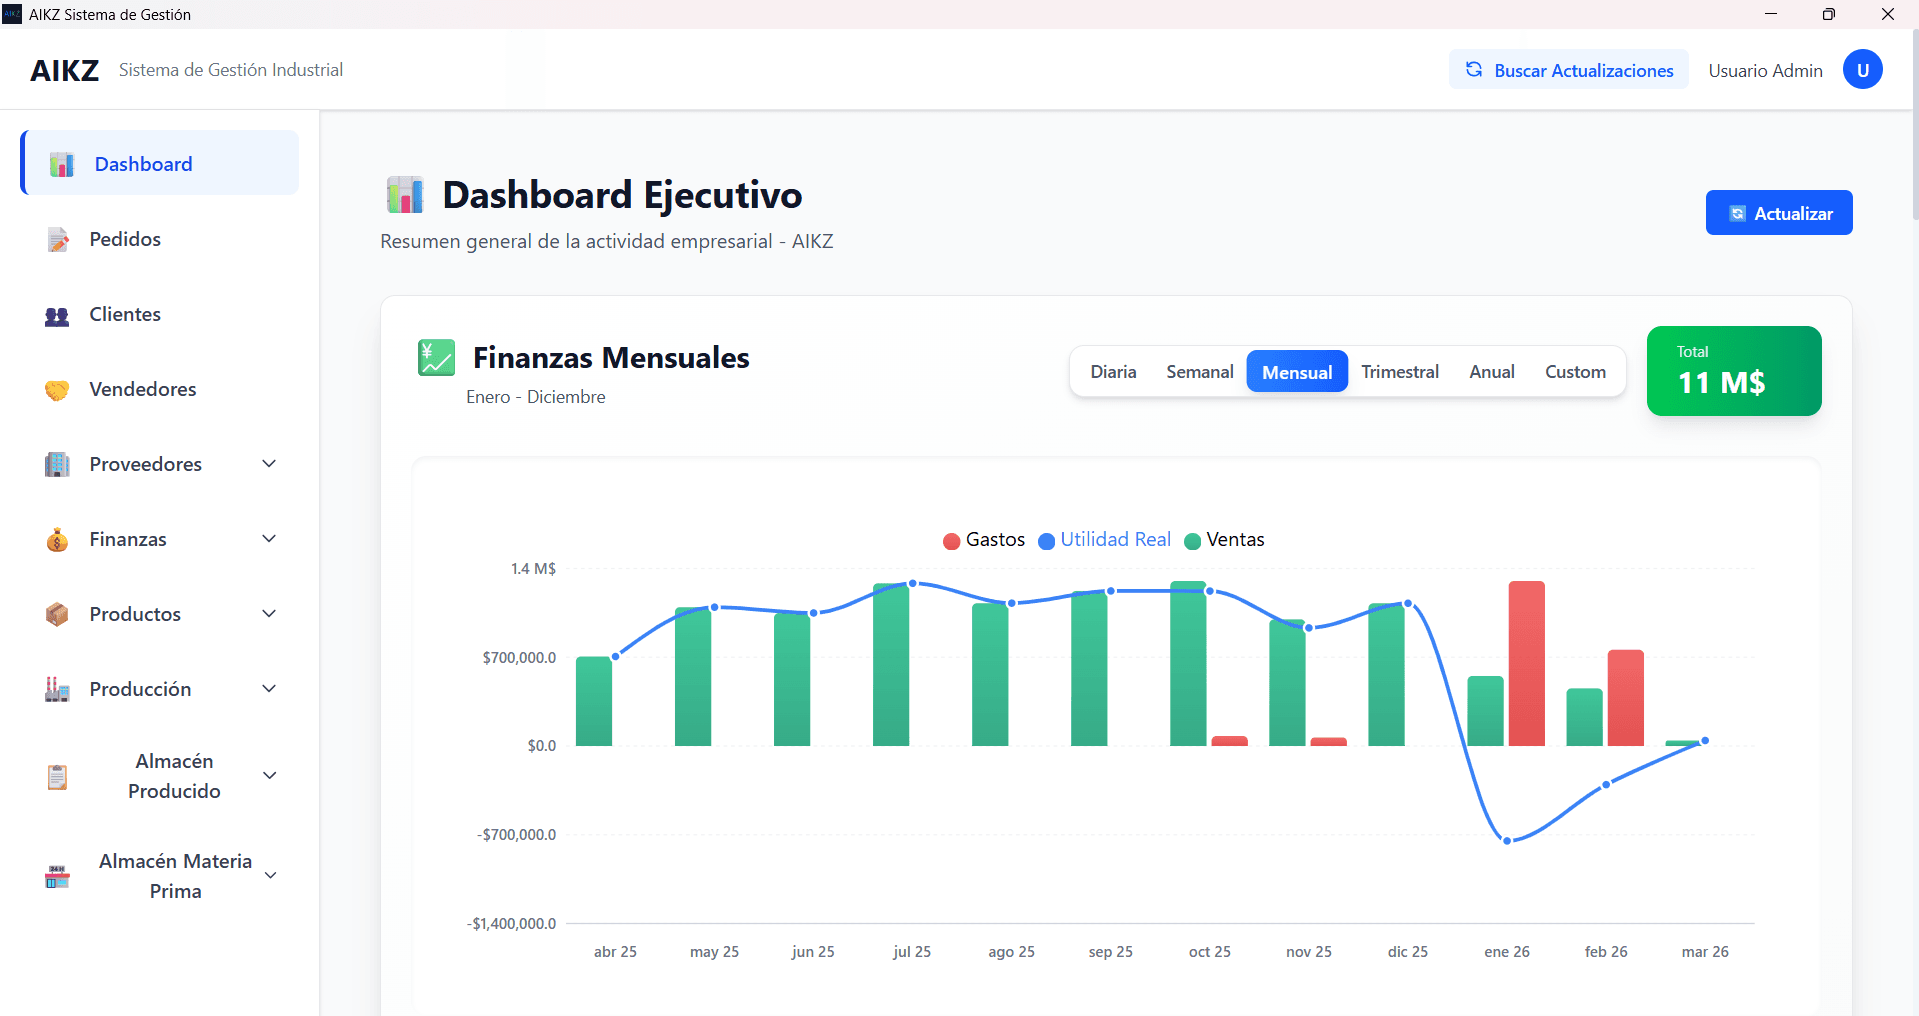1919x1016 pixels.
Task: Click the Vendedores handshake icon
Action: 57,390
